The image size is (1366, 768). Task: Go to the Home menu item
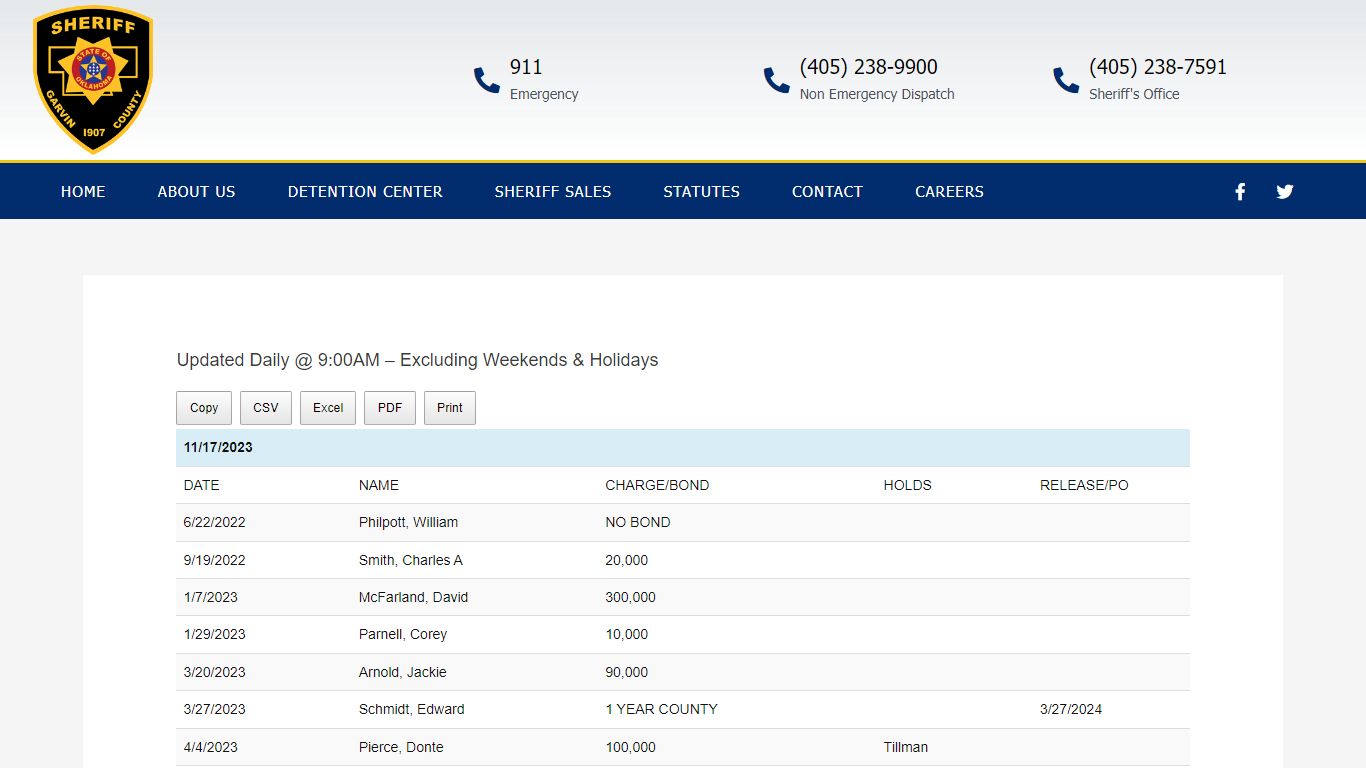pos(83,192)
